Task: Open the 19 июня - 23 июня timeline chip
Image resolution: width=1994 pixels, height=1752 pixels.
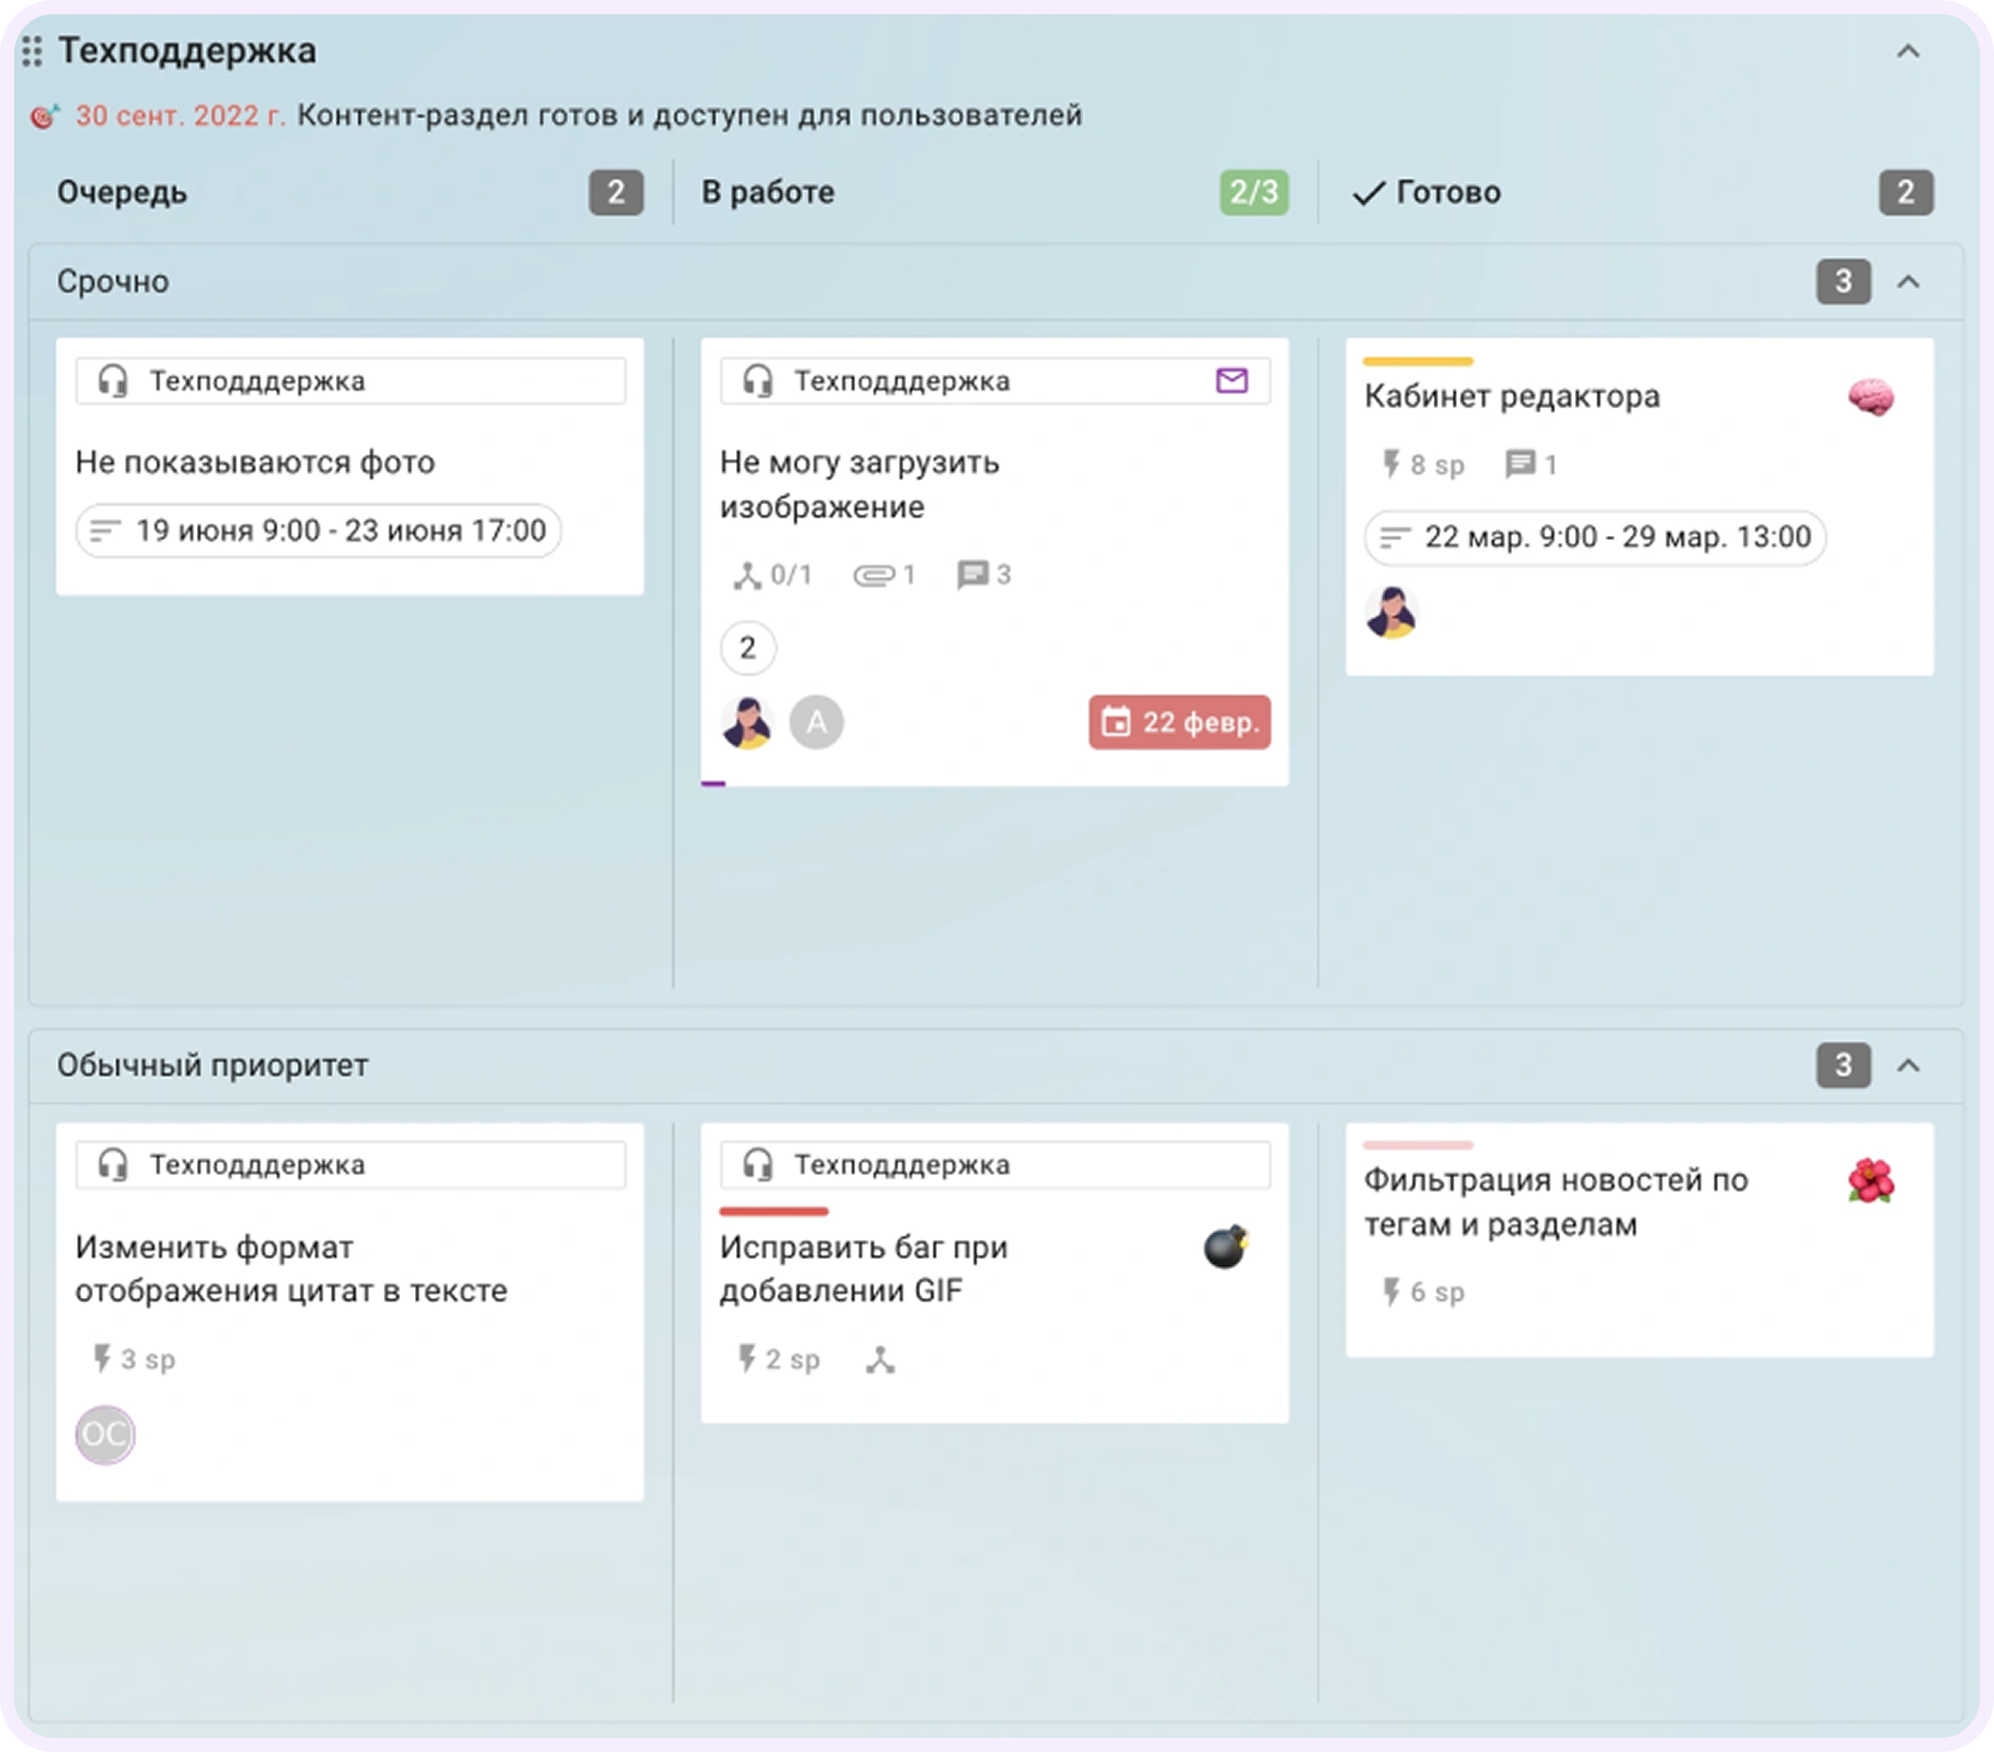Action: click(318, 531)
